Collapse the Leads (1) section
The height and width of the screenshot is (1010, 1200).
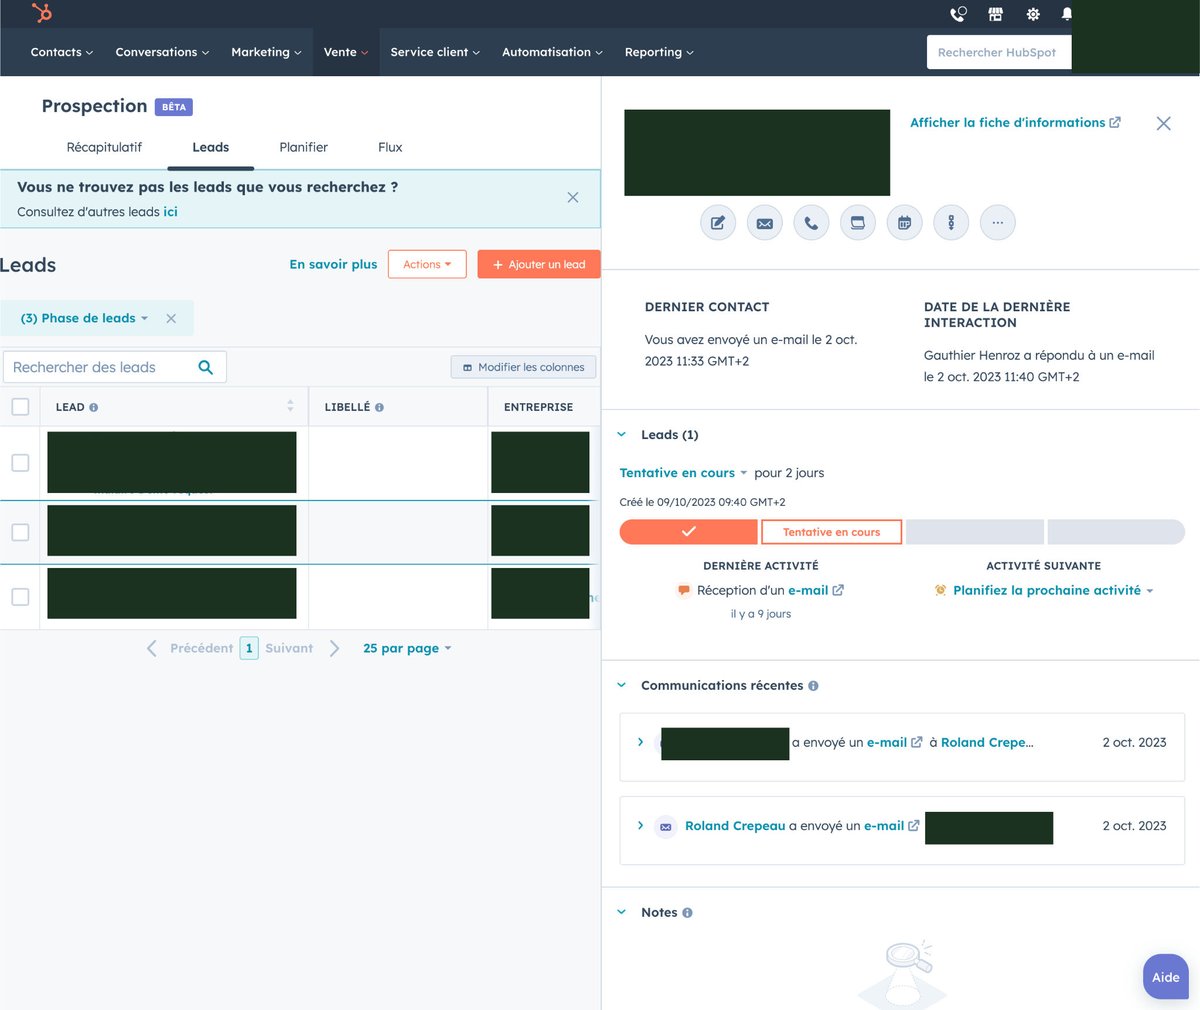coord(621,435)
